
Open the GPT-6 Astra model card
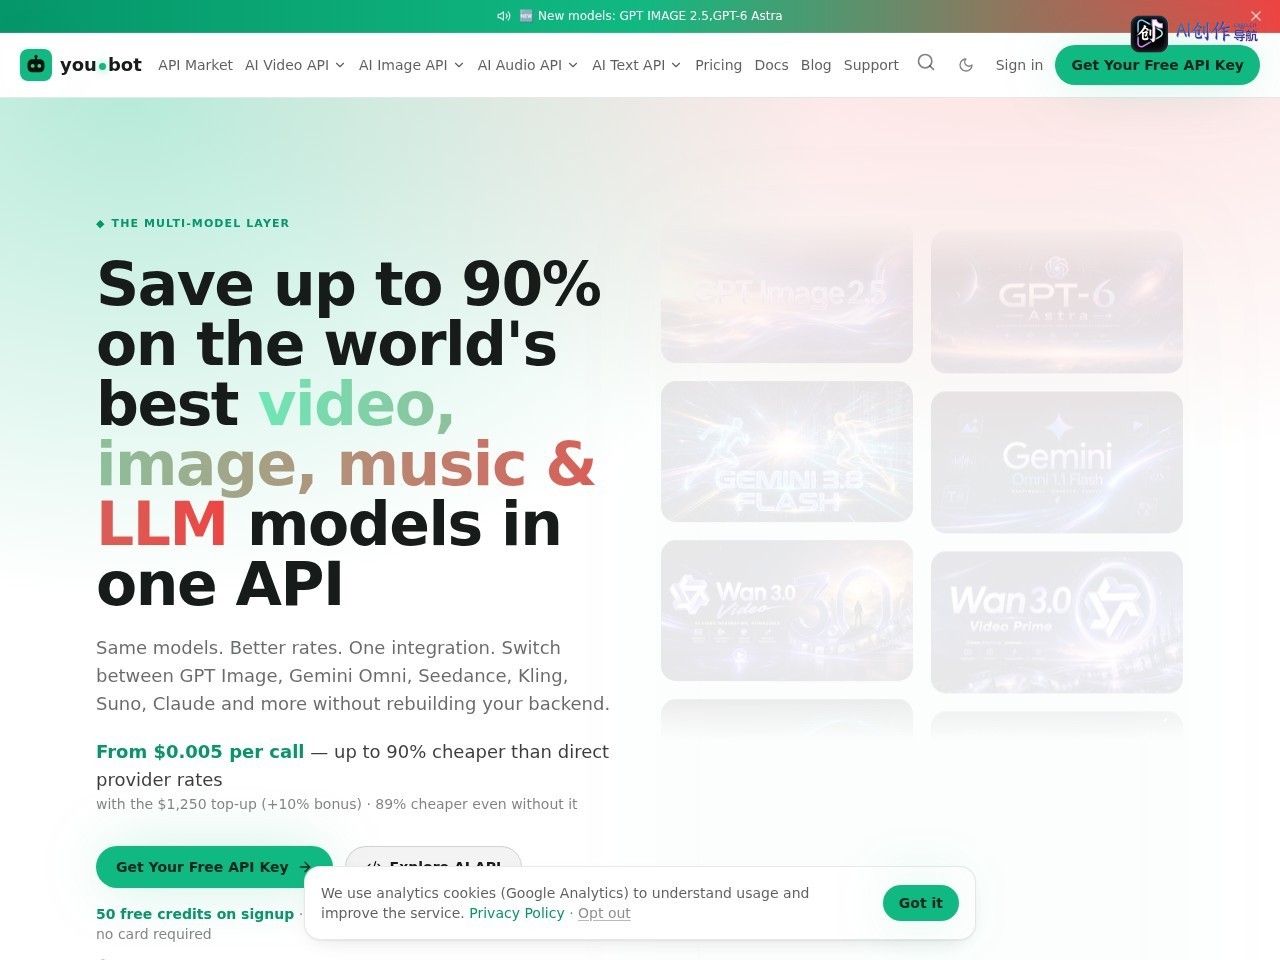(1057, 302)
